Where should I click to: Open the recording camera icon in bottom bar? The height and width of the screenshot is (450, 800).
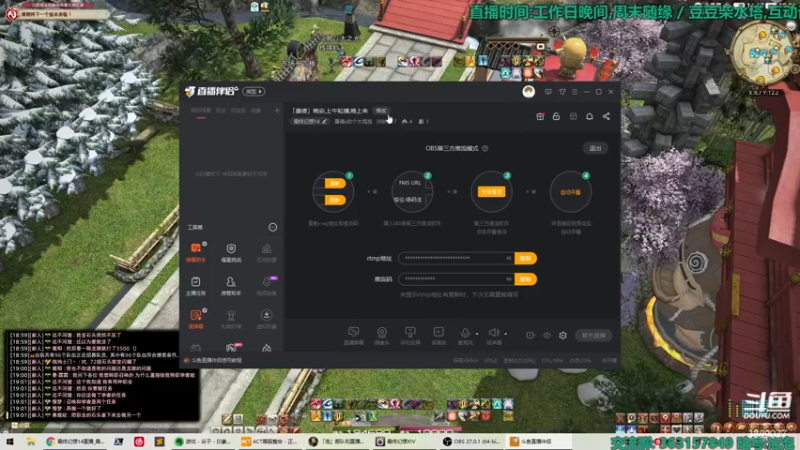(x=531, y=335)
